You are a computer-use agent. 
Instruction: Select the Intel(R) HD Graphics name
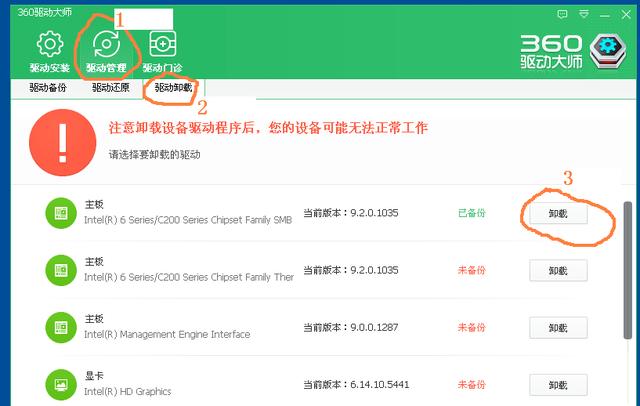[x=127, y=392]
